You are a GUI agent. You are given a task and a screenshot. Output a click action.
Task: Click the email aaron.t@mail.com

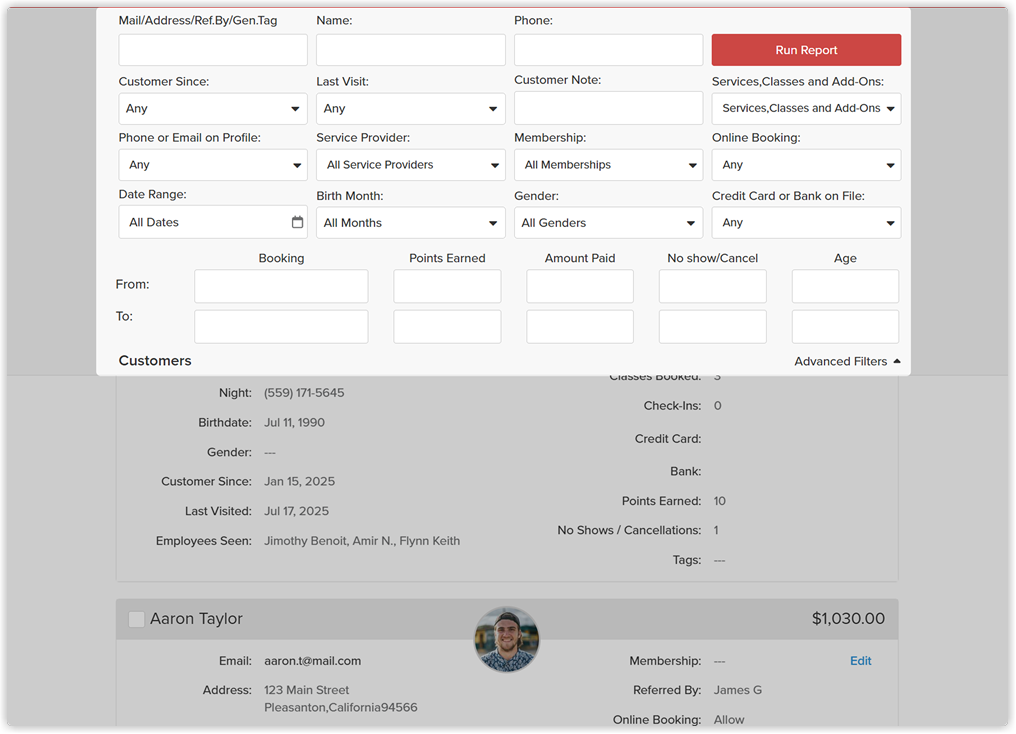[312, 661]
